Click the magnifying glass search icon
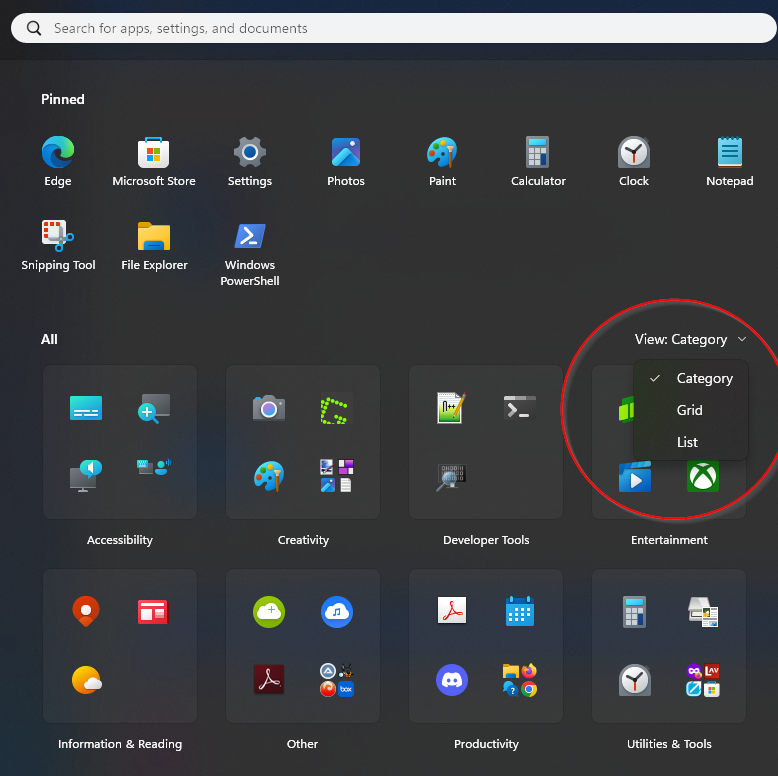The width and height of the screenshot is (778, 776). click(x=34, y=28)
